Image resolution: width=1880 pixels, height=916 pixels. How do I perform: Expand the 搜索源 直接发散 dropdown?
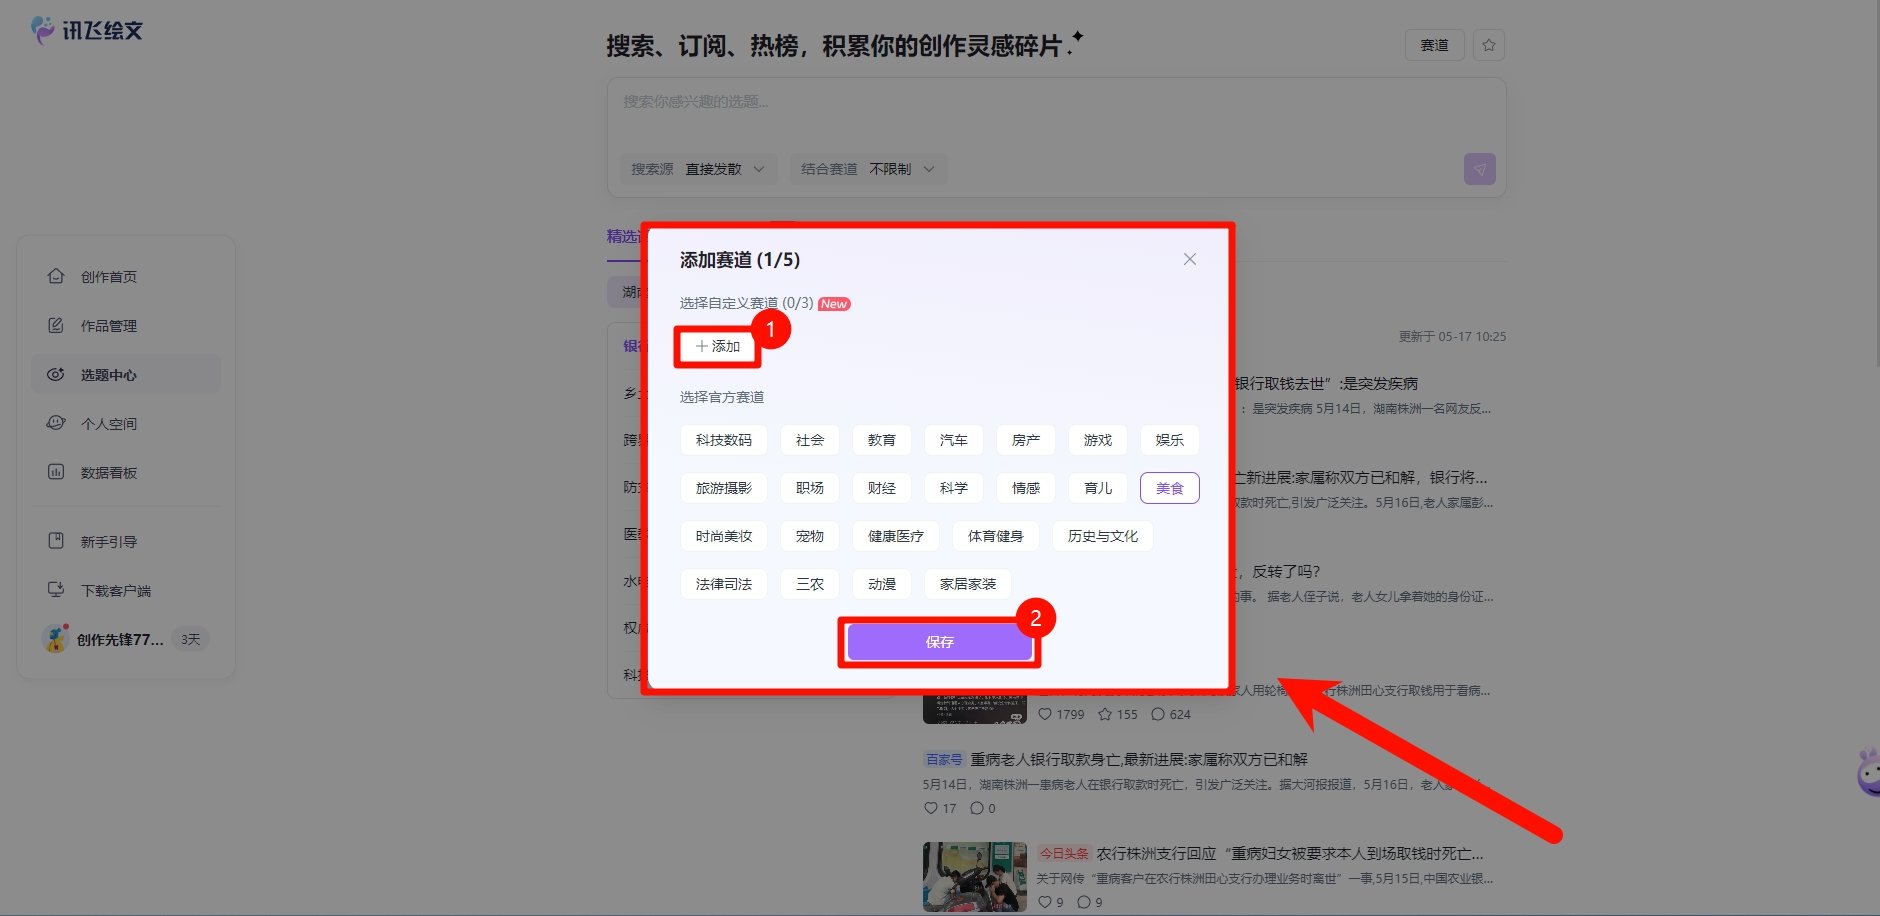click(698, 169)
